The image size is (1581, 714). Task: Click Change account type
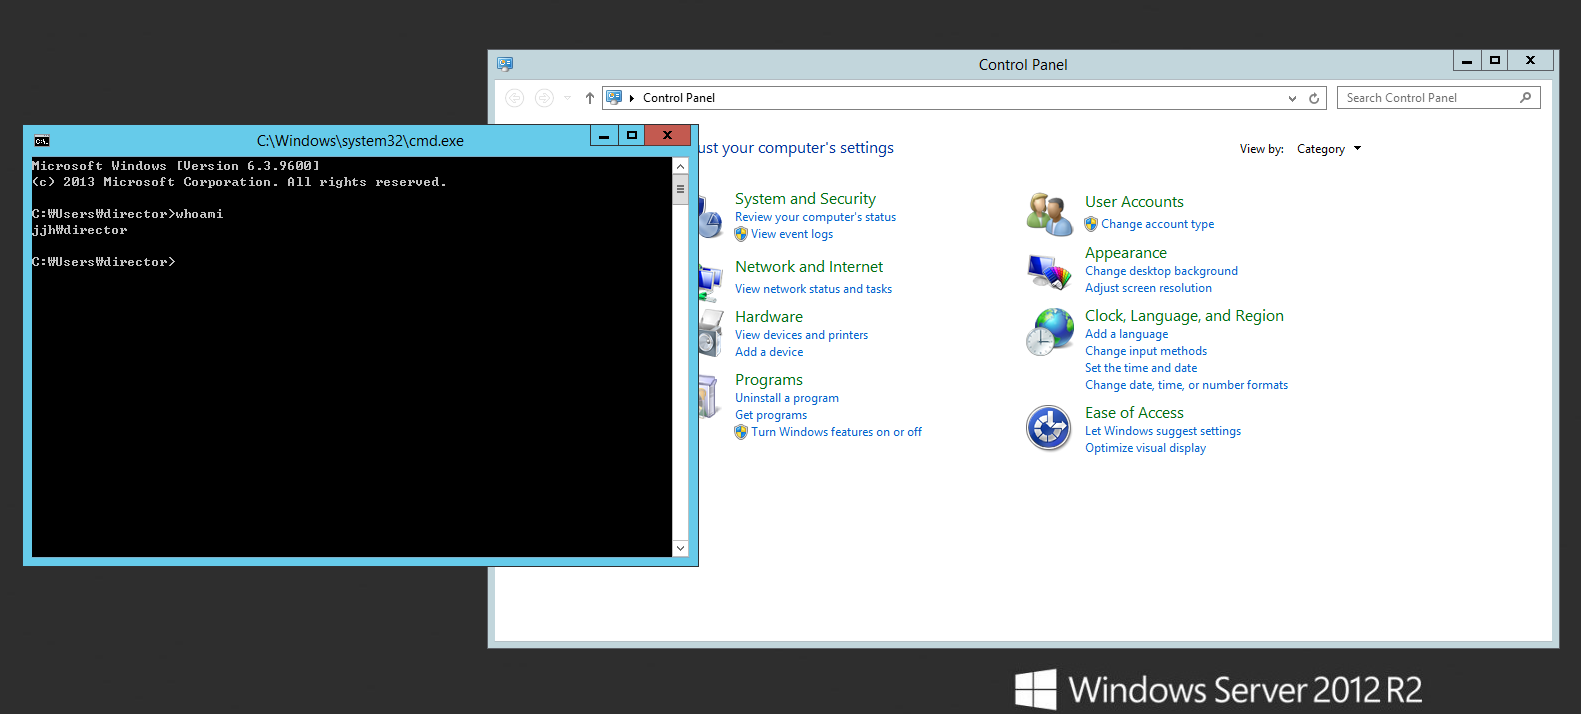[1157, 224]
